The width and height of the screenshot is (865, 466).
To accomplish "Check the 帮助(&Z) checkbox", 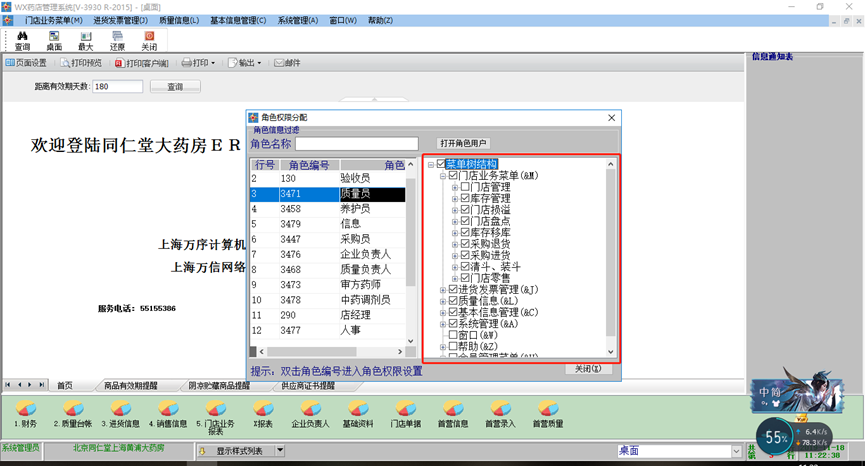I will pos(453,346).
